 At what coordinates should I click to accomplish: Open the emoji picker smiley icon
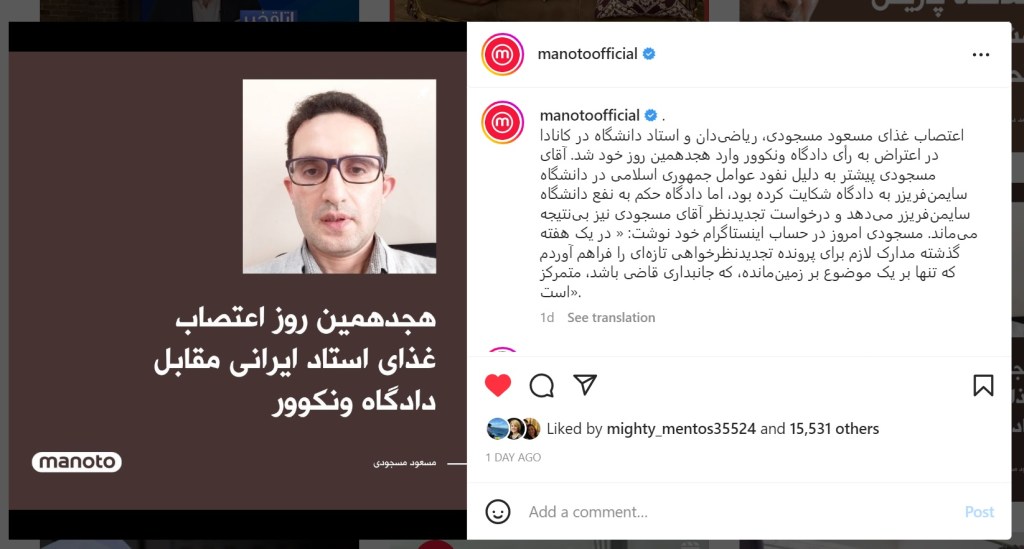(498, 512)
